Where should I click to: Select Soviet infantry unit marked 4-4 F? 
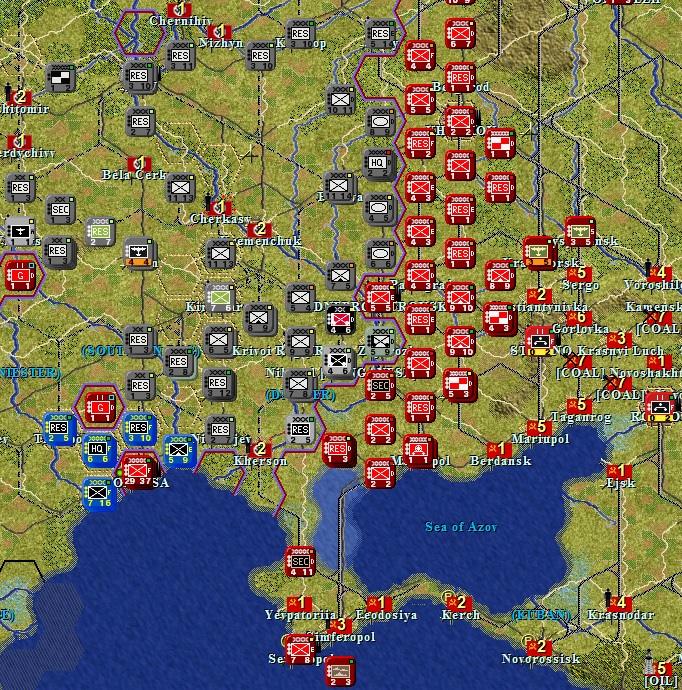(420, 57)
